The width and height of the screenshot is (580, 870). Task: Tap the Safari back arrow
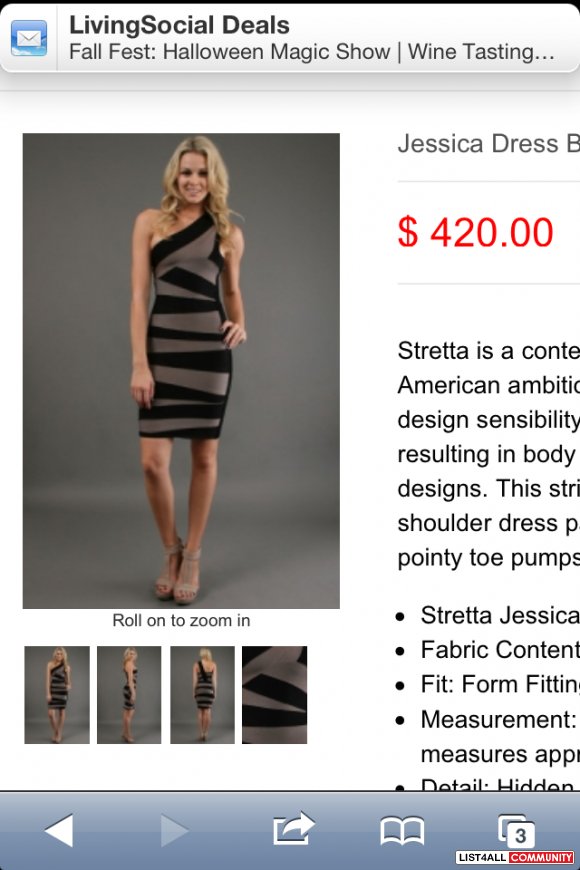pos(59,830)
